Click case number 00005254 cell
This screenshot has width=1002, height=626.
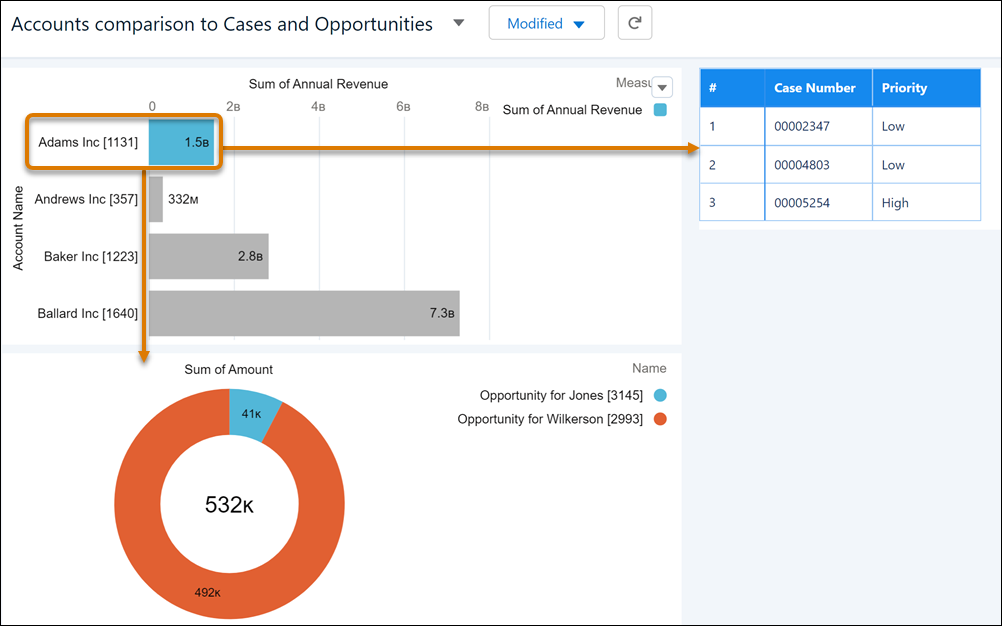(818, 202)
